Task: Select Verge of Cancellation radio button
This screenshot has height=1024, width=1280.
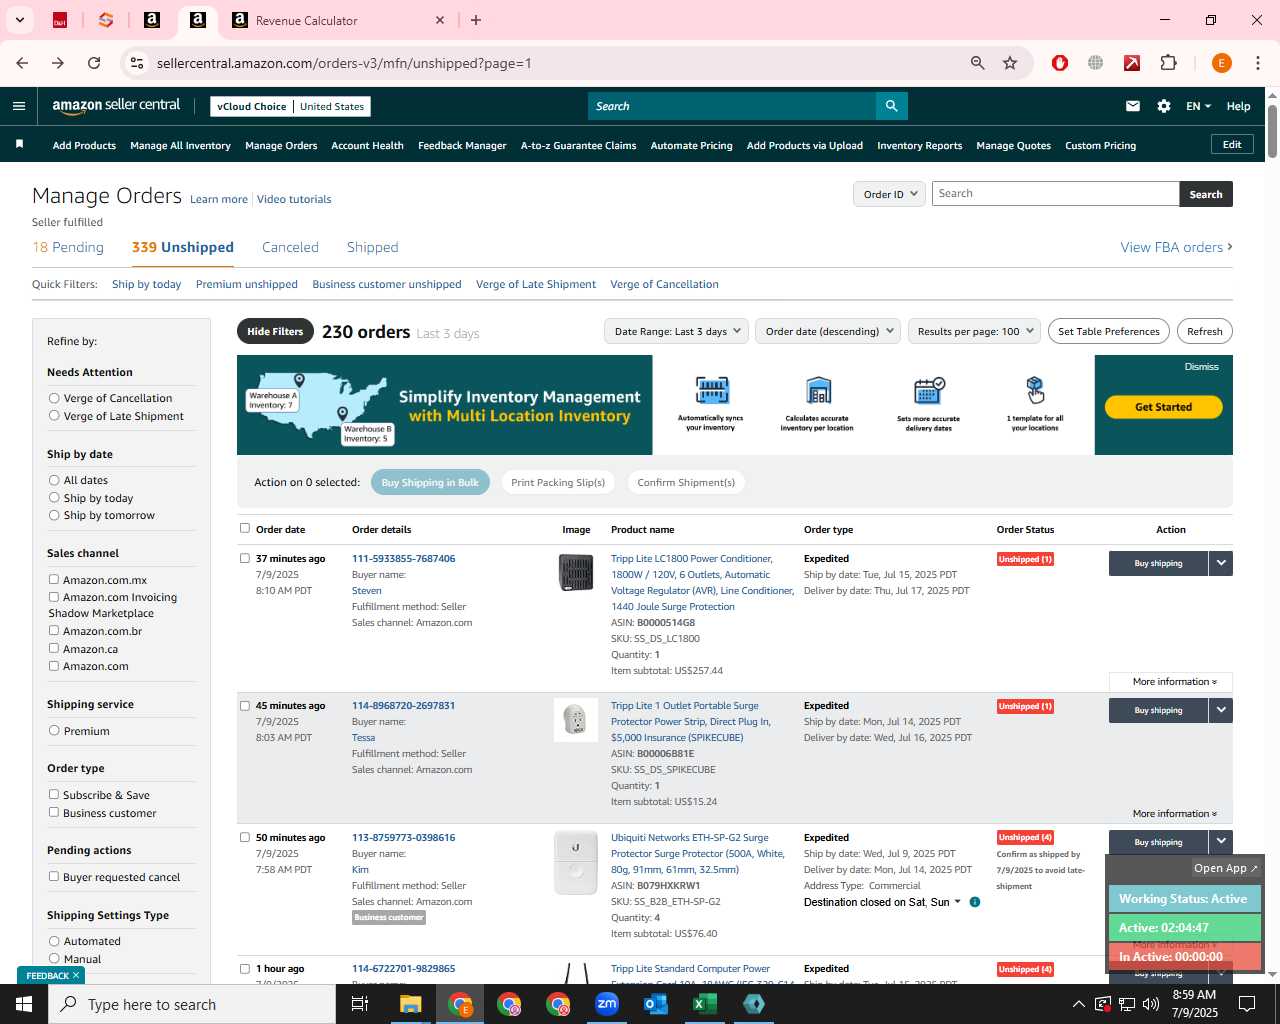Action: tap(54, 398)
